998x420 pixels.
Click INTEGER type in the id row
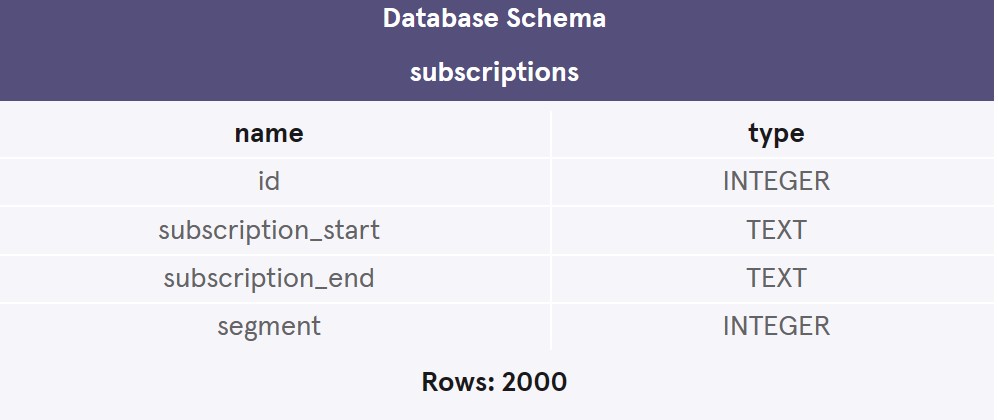click(776, 181)
